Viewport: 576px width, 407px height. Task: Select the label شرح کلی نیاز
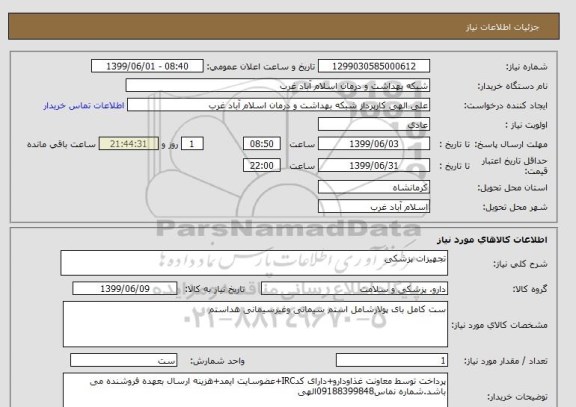pos(520,264)
